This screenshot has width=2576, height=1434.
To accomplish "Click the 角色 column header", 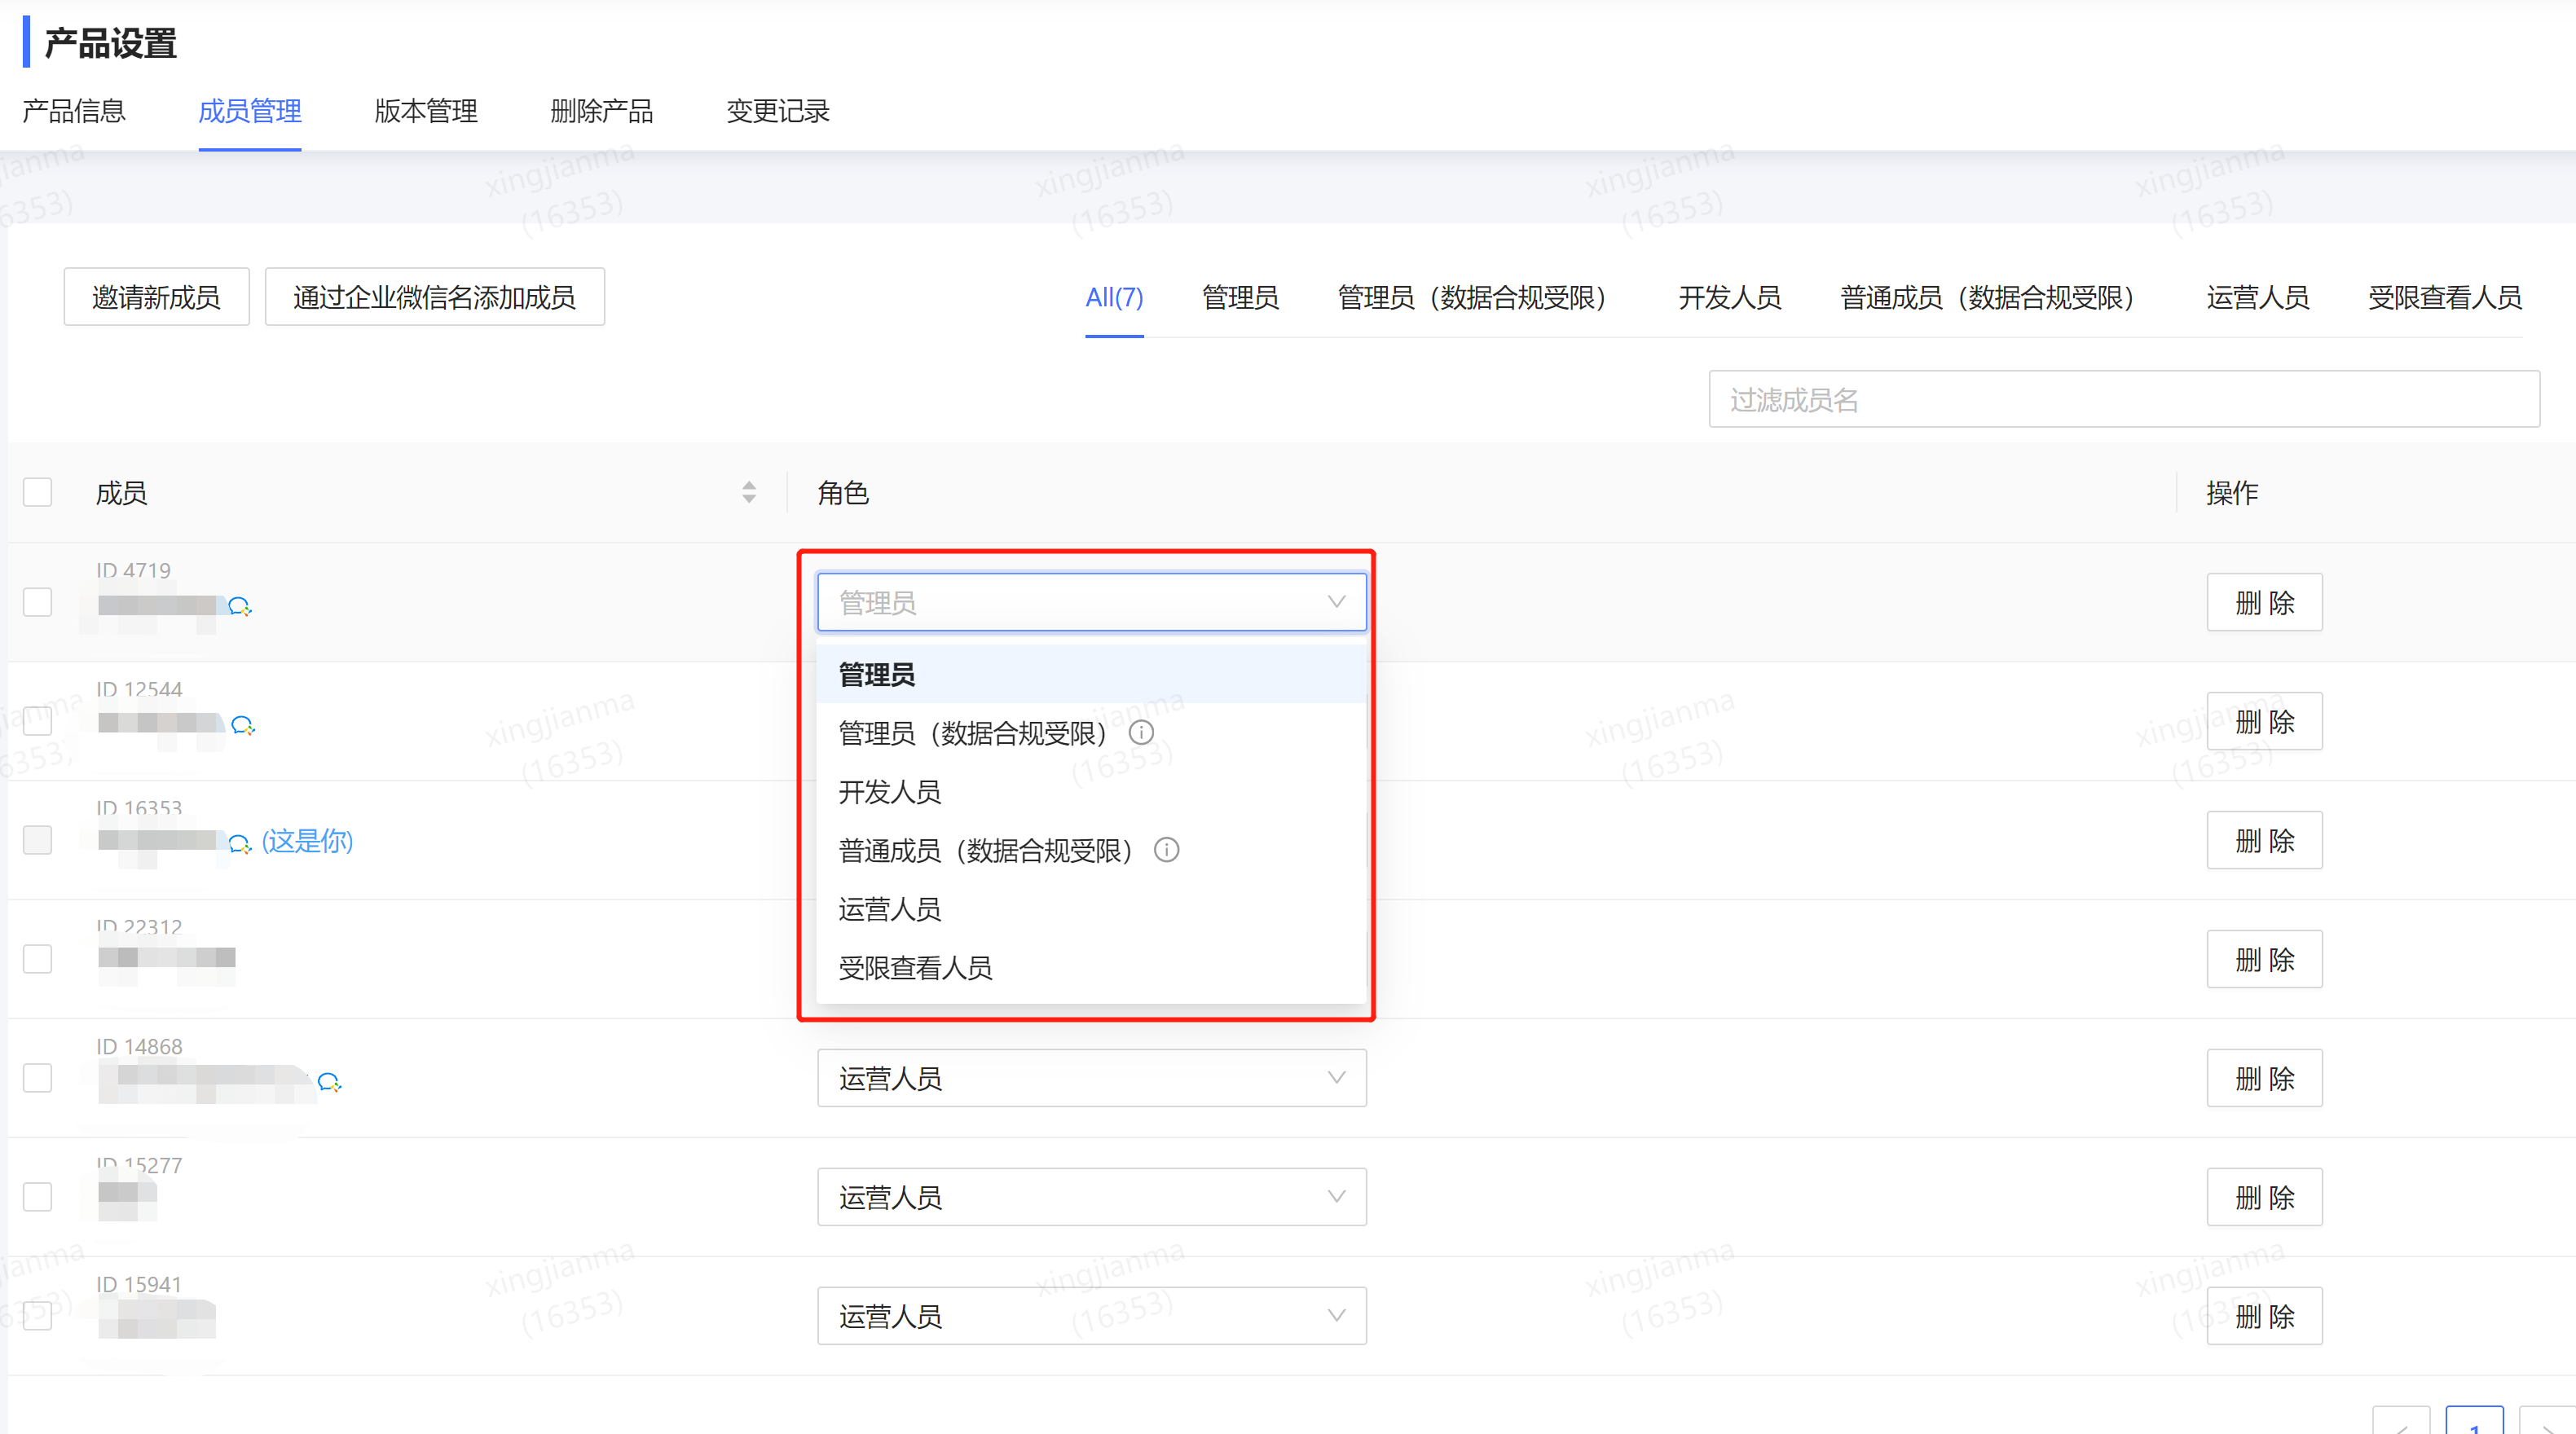I will click(x=843, y=493).
